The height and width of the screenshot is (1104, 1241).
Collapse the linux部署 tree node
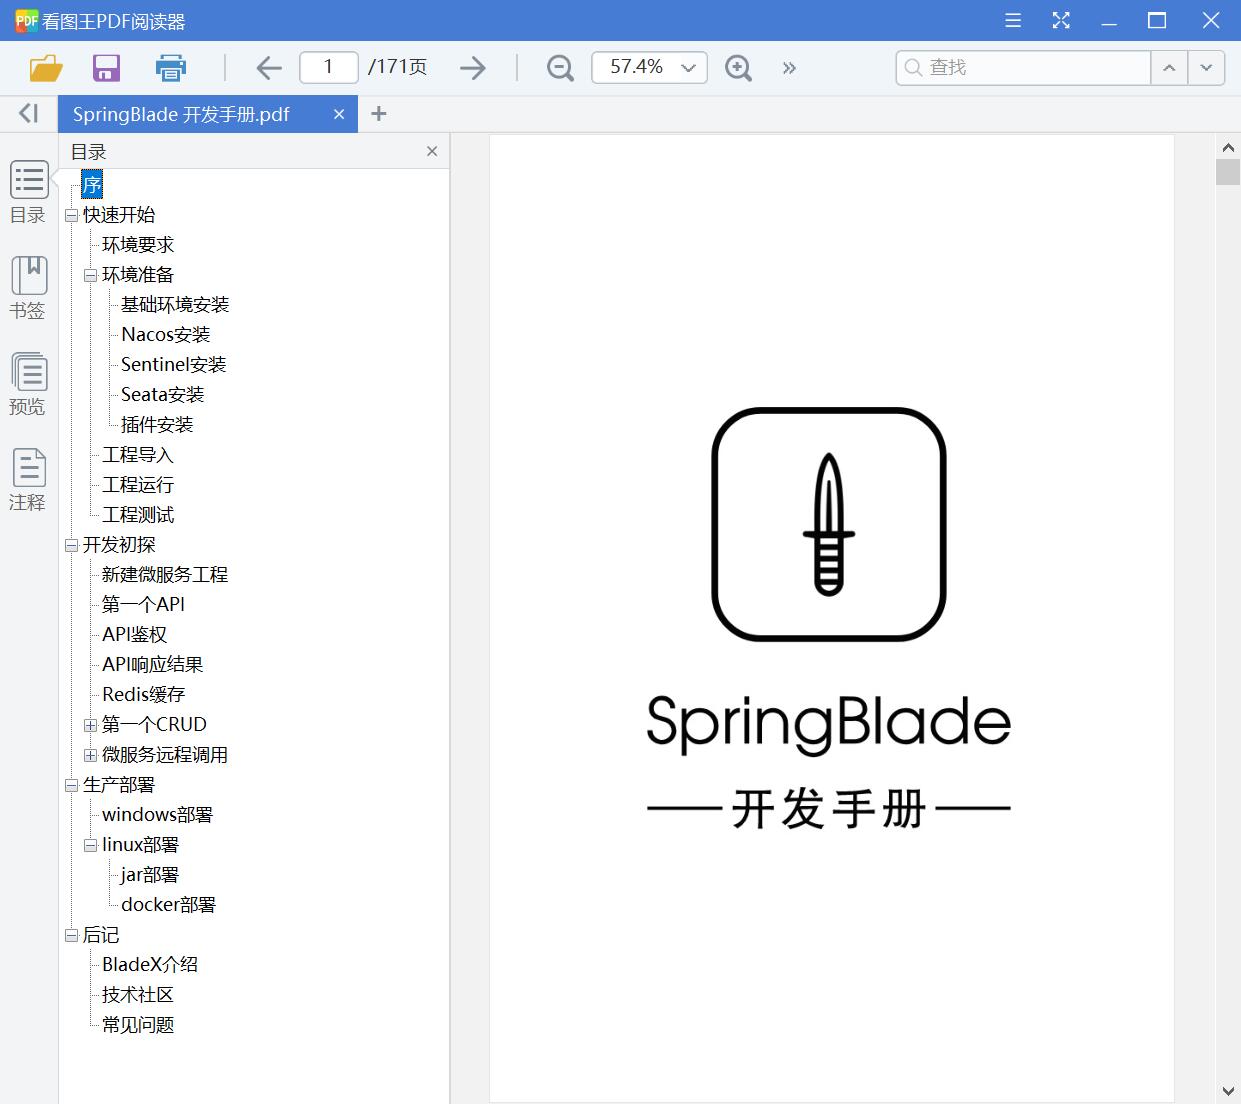pos(90,845)
